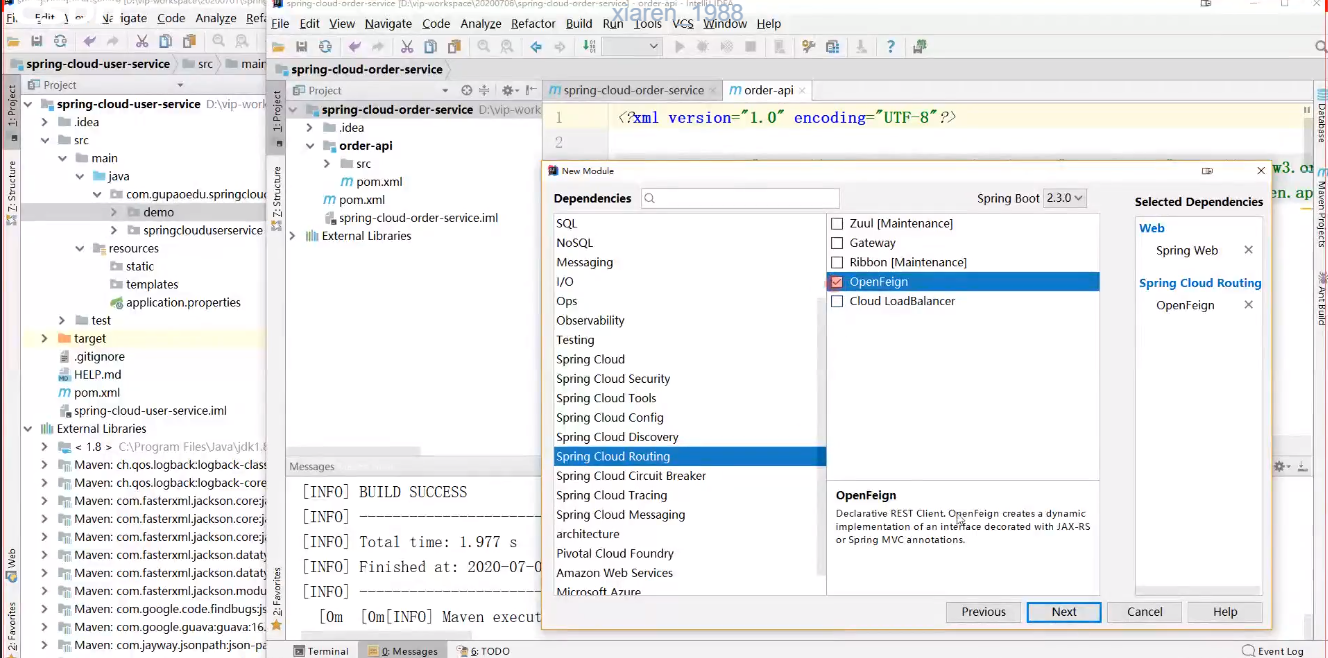Screen dimensions: 1328x658
Task: Click Cut scissors in order-service window toolbar
Action: point(407,47)
